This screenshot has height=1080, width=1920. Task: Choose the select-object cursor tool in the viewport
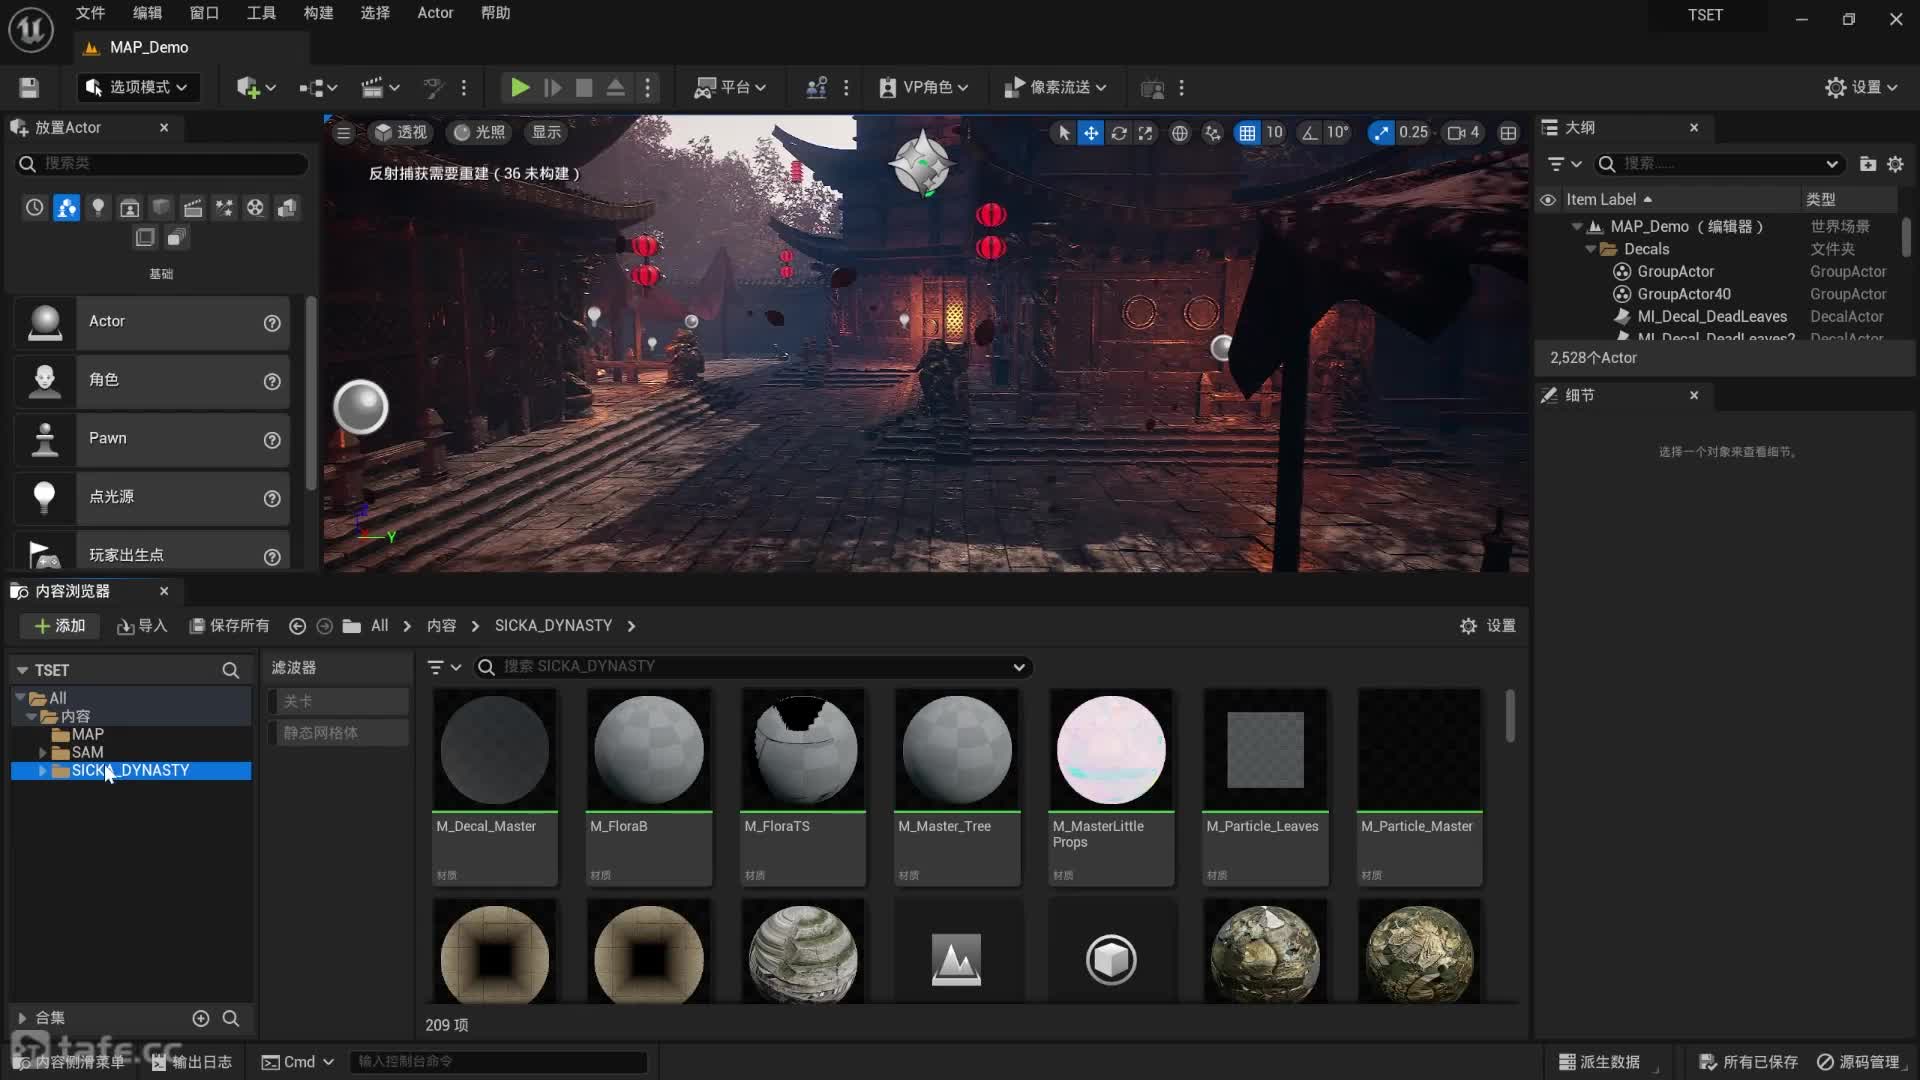click(1064, 132)
